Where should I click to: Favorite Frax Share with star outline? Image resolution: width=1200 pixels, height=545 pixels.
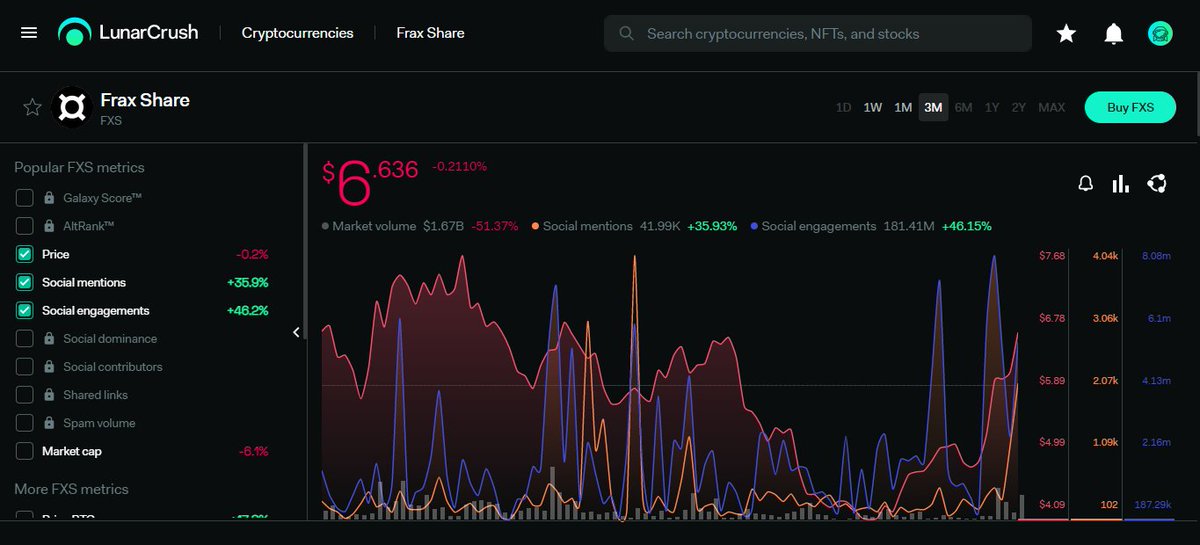(x=32, y=107)
